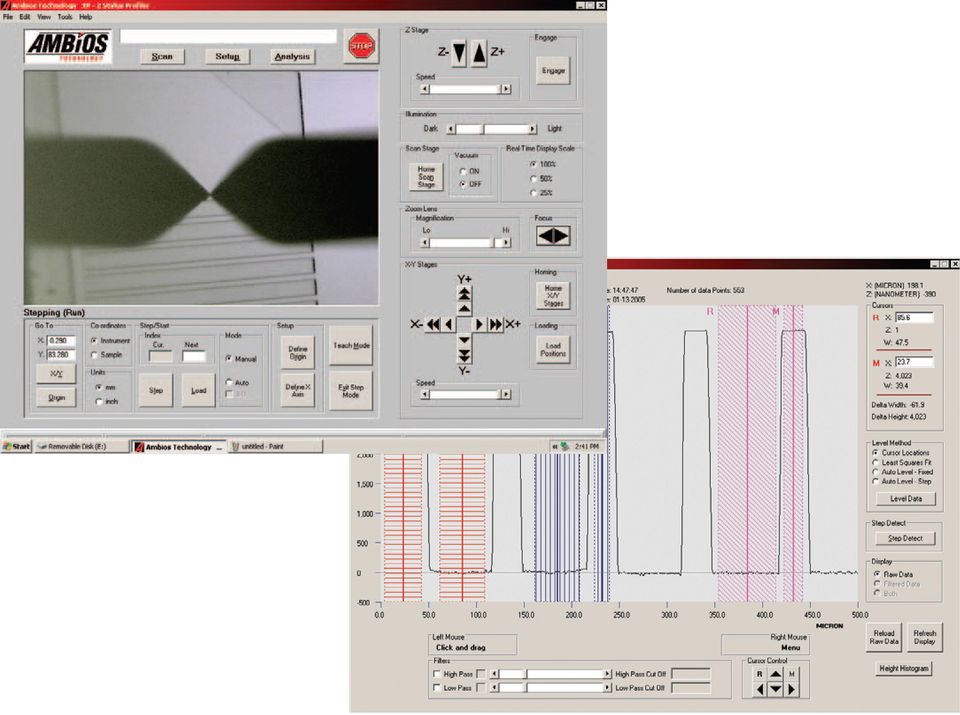Image resolution: width=960 pixels, height=715 pixels.
Task: Switch to the Analysis tab button
Action: pyautogui.click(x=292, y=56)
